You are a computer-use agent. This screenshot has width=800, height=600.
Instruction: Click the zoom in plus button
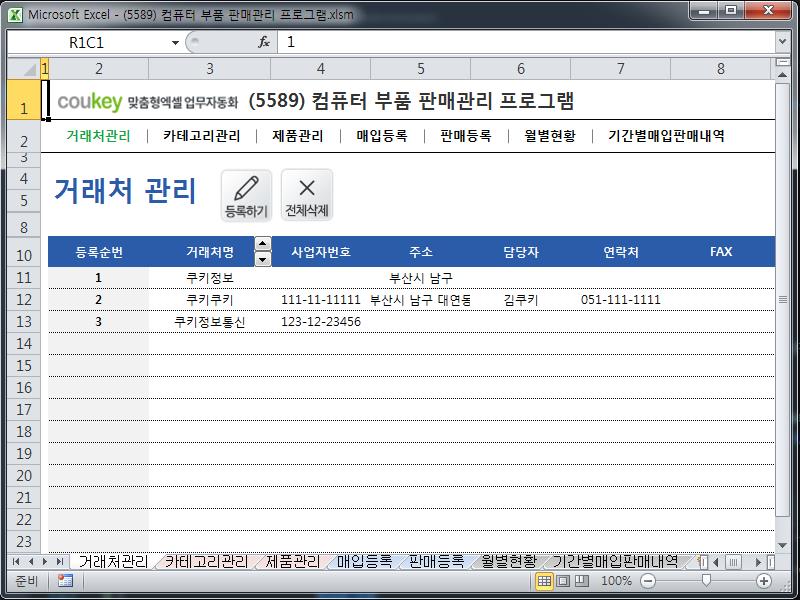pyautogui.click(x=764, y=581)
